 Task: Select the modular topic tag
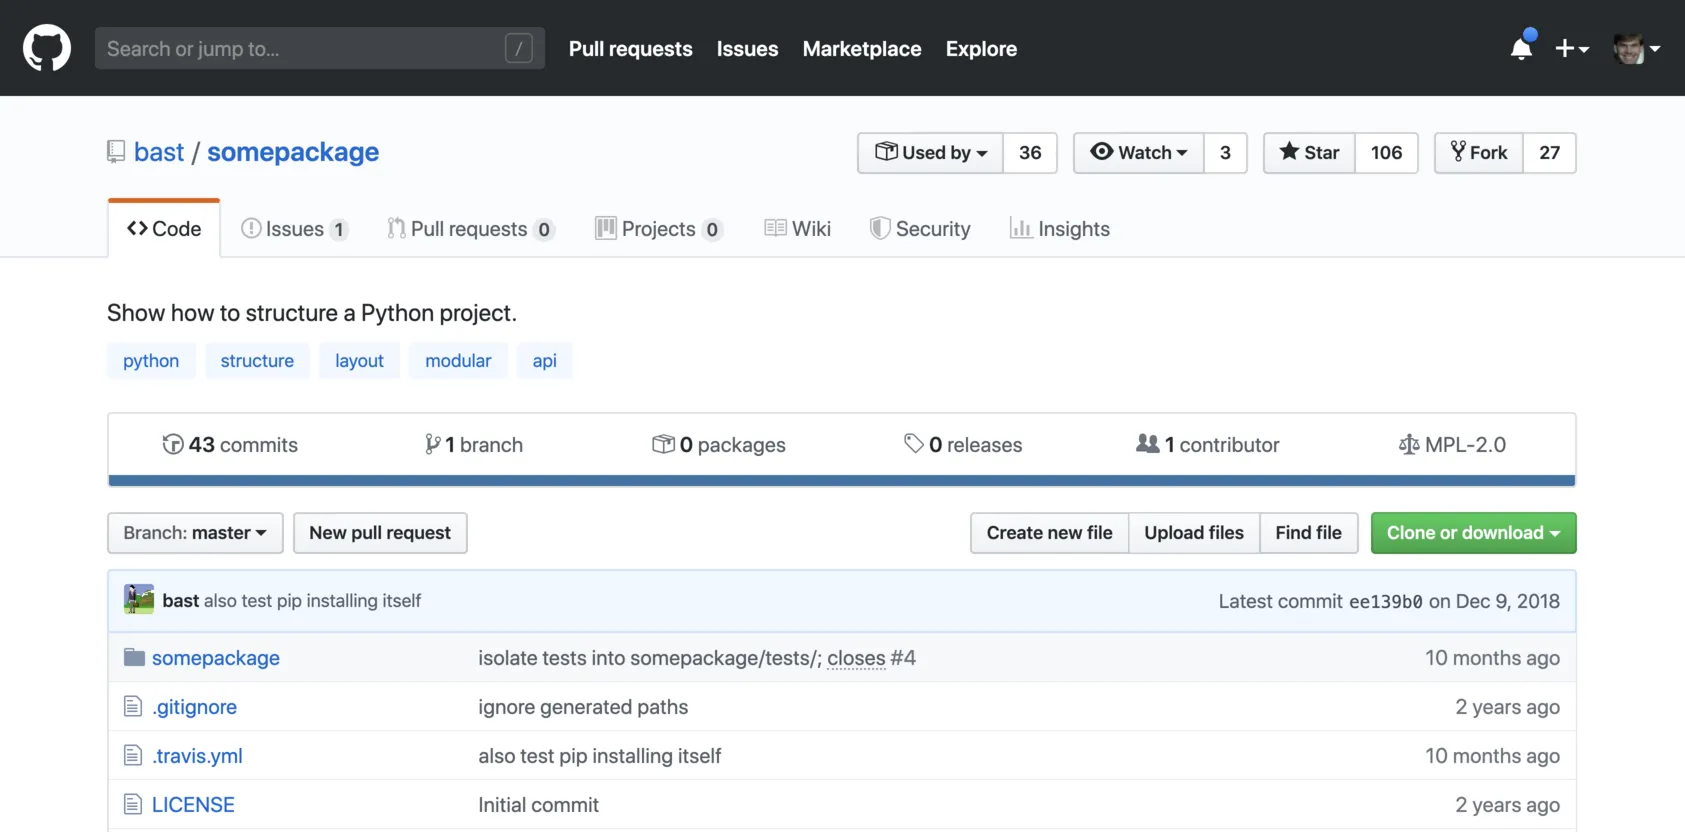[458, 361]
